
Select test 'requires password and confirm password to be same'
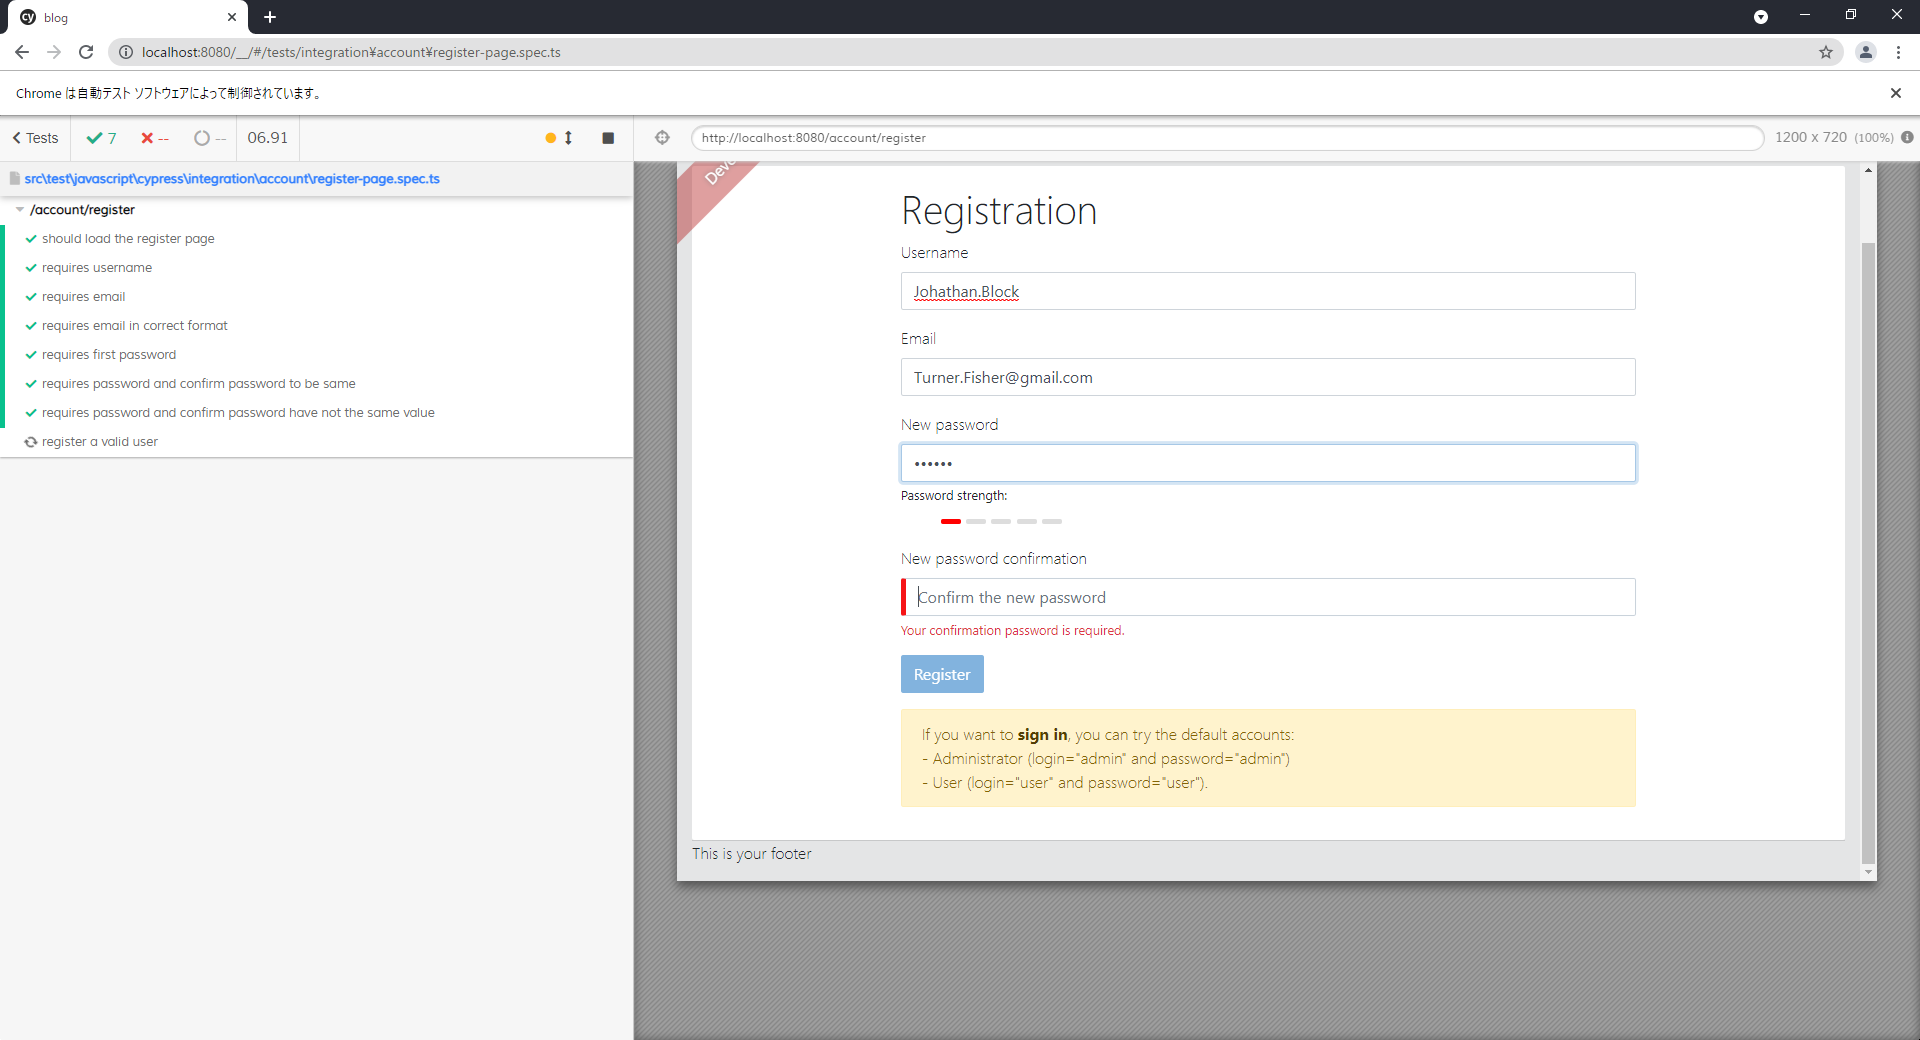(199, 384)
